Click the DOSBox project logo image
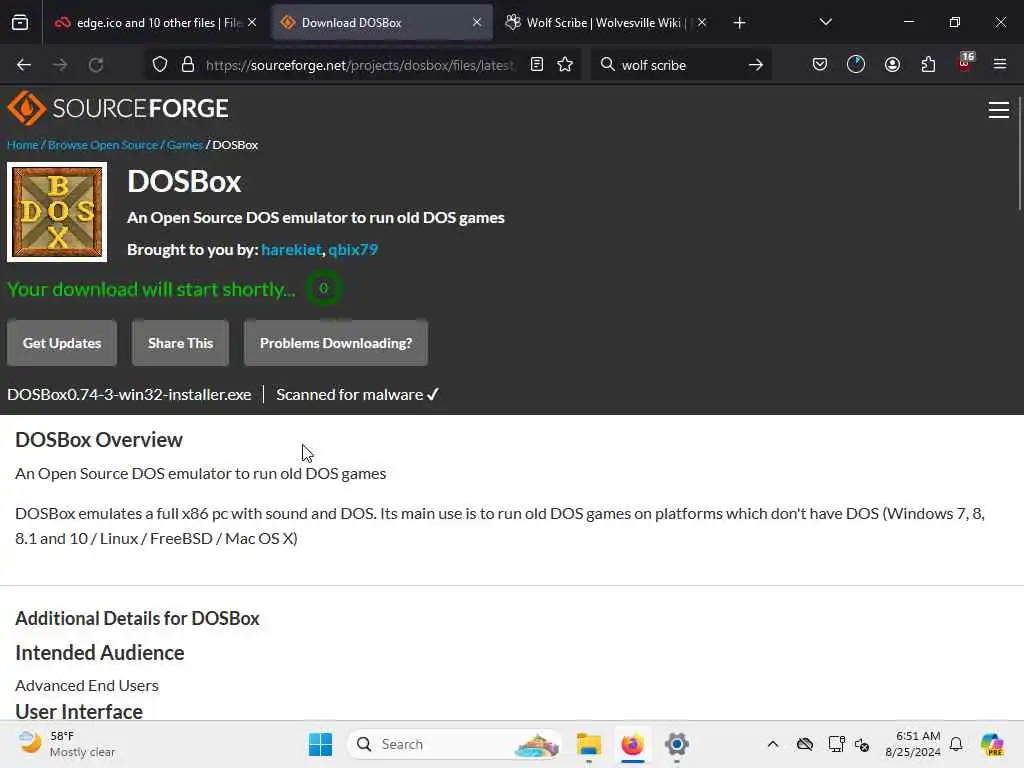 click(57, 212)
